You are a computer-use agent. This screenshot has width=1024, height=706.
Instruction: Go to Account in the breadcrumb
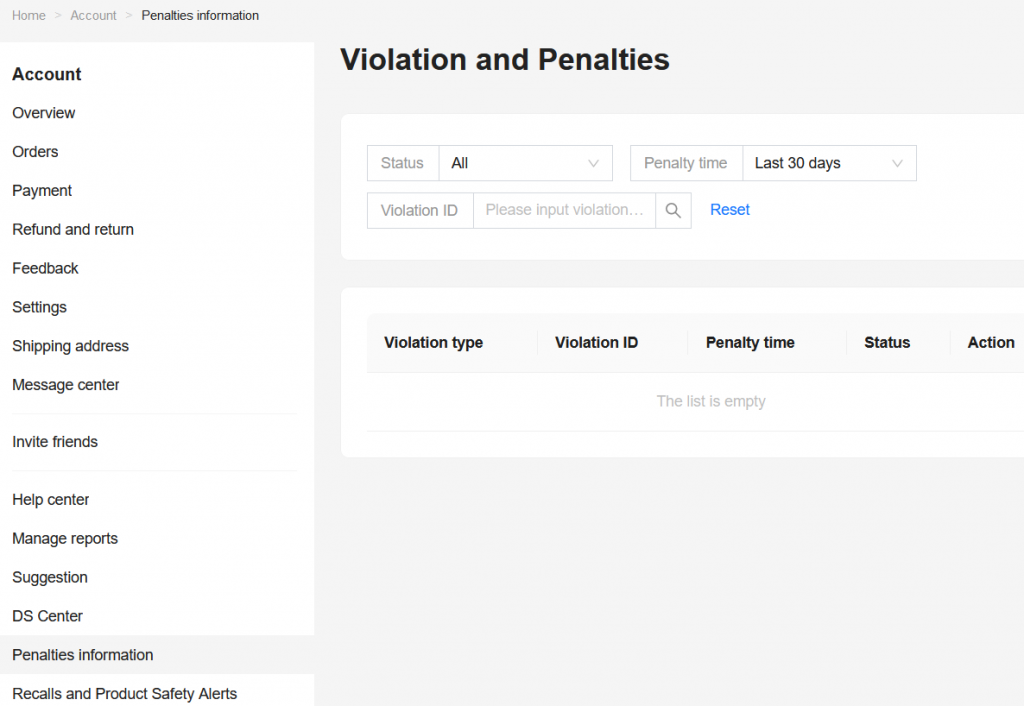click(x=93, y=16)
